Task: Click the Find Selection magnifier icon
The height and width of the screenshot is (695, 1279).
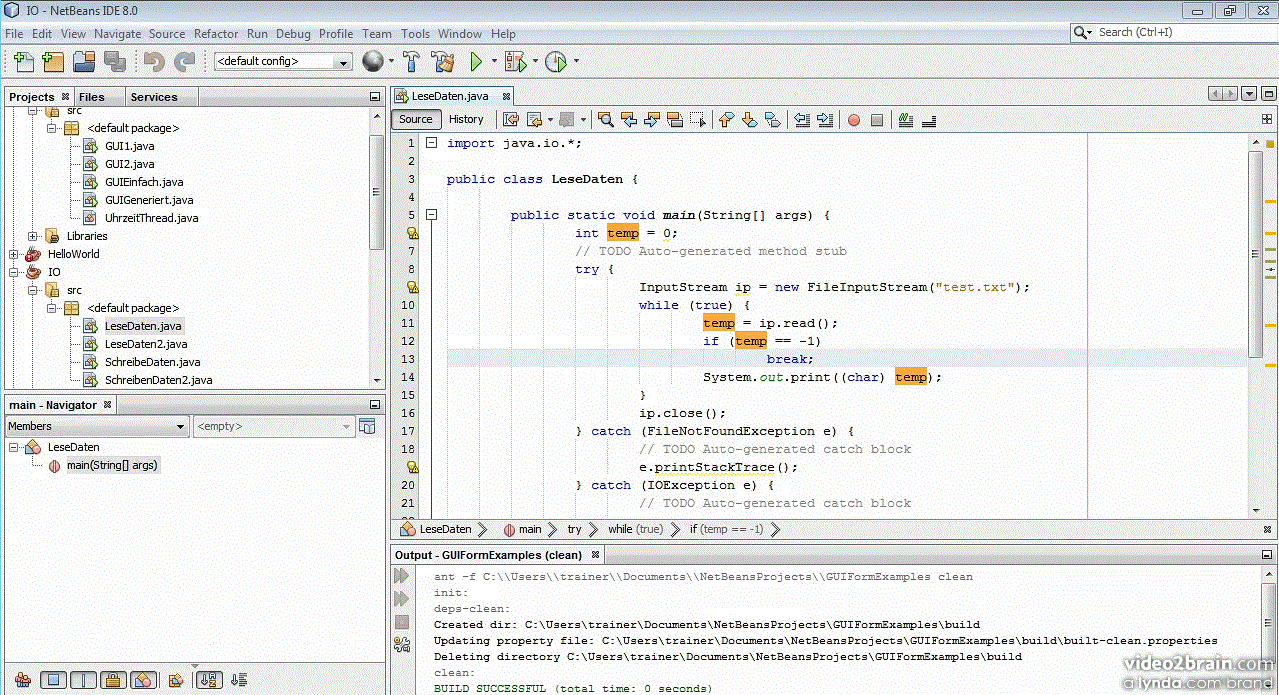Action: [x=606, y=120]
